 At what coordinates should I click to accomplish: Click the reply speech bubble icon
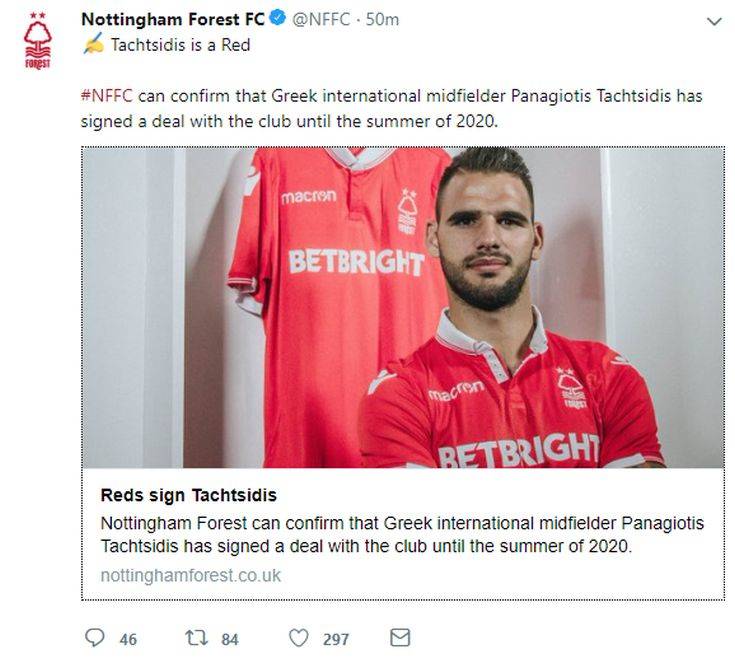[95, 638]
